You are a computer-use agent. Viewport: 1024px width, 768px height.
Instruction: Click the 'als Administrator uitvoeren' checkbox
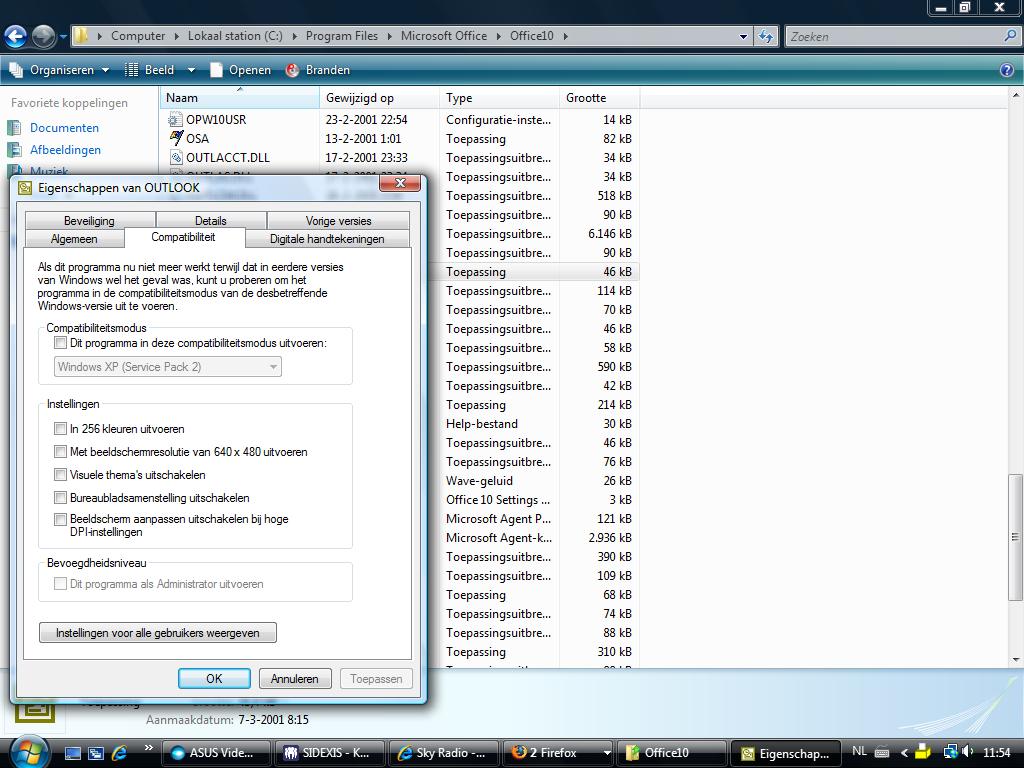click(60, 584)
